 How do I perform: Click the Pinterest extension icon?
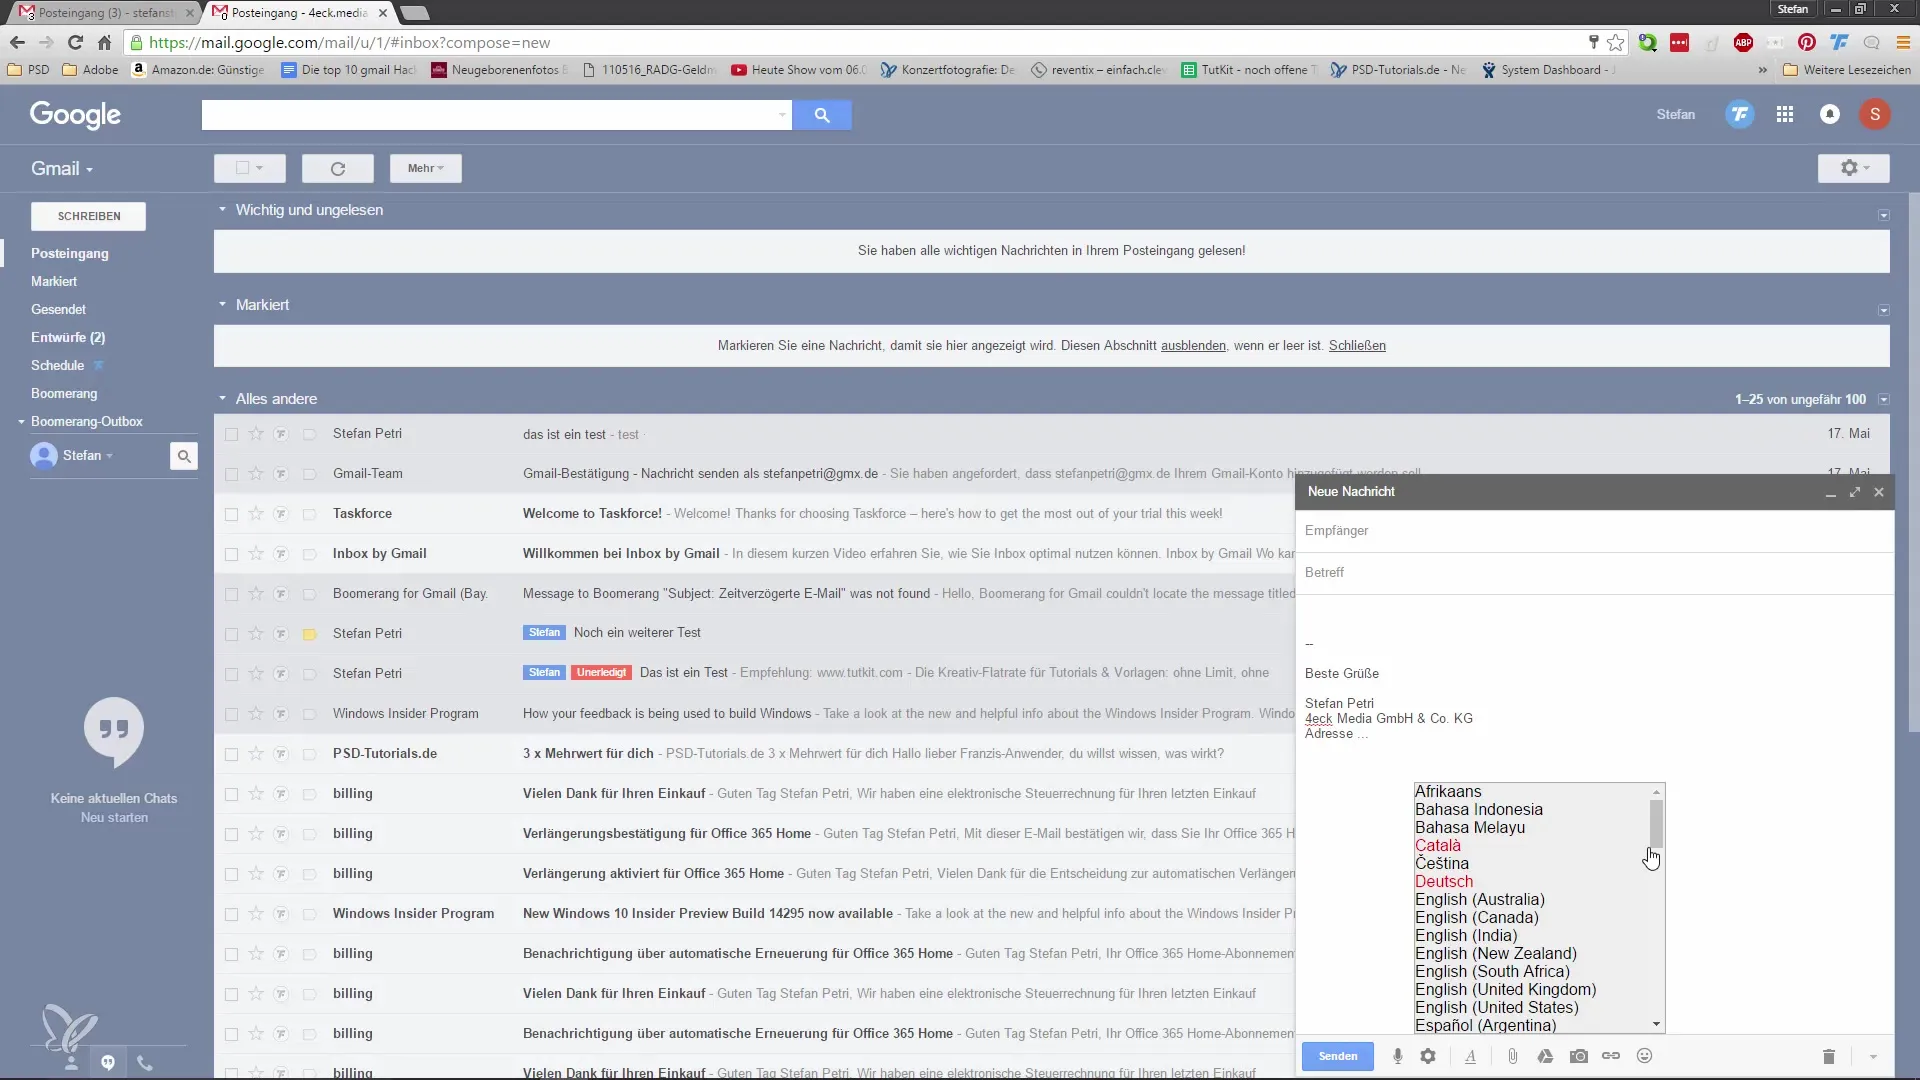tap(1807, 42)
